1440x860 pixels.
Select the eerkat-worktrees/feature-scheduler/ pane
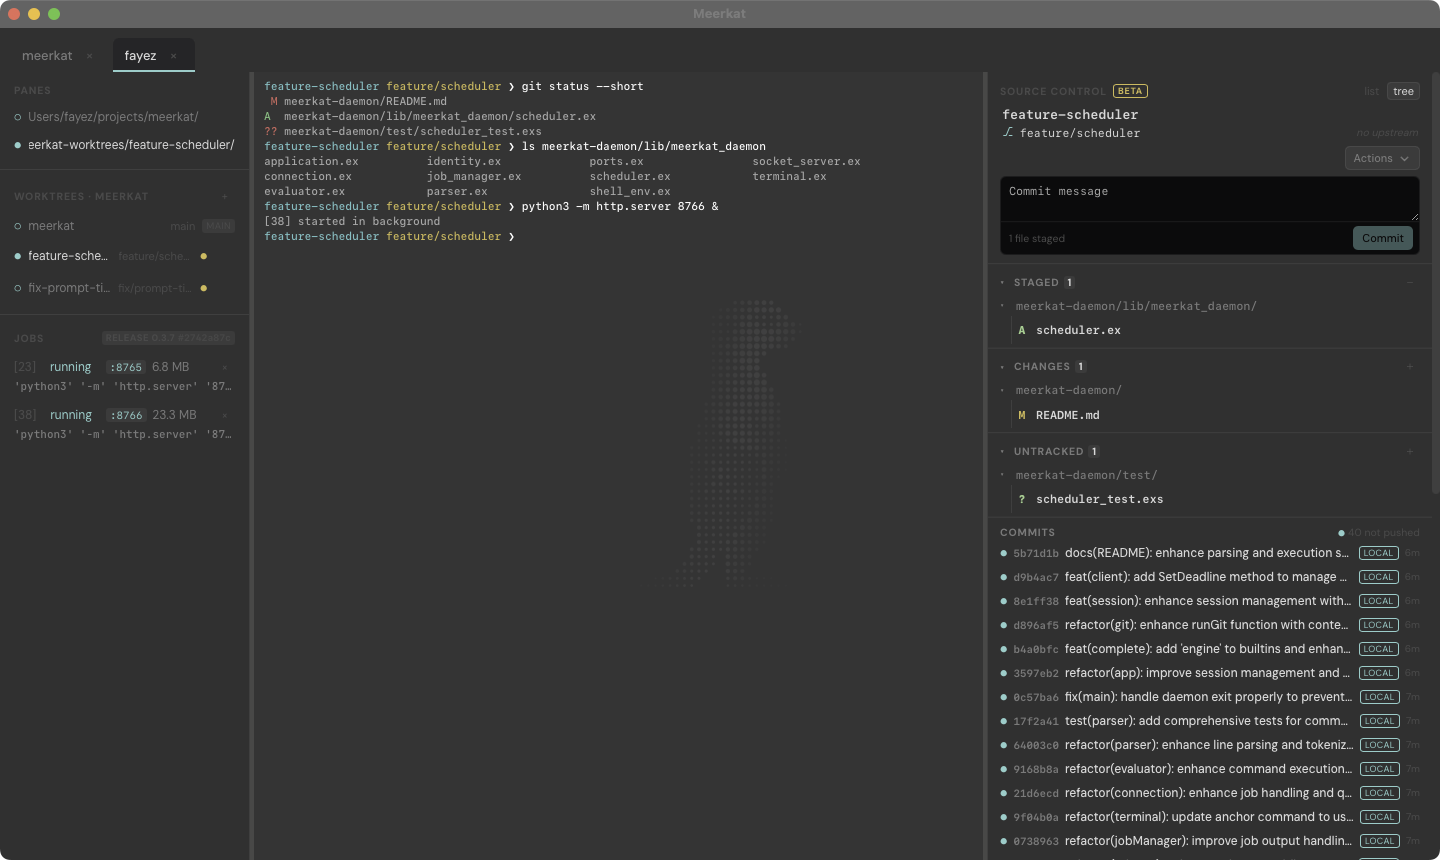(x=125, y=145)
